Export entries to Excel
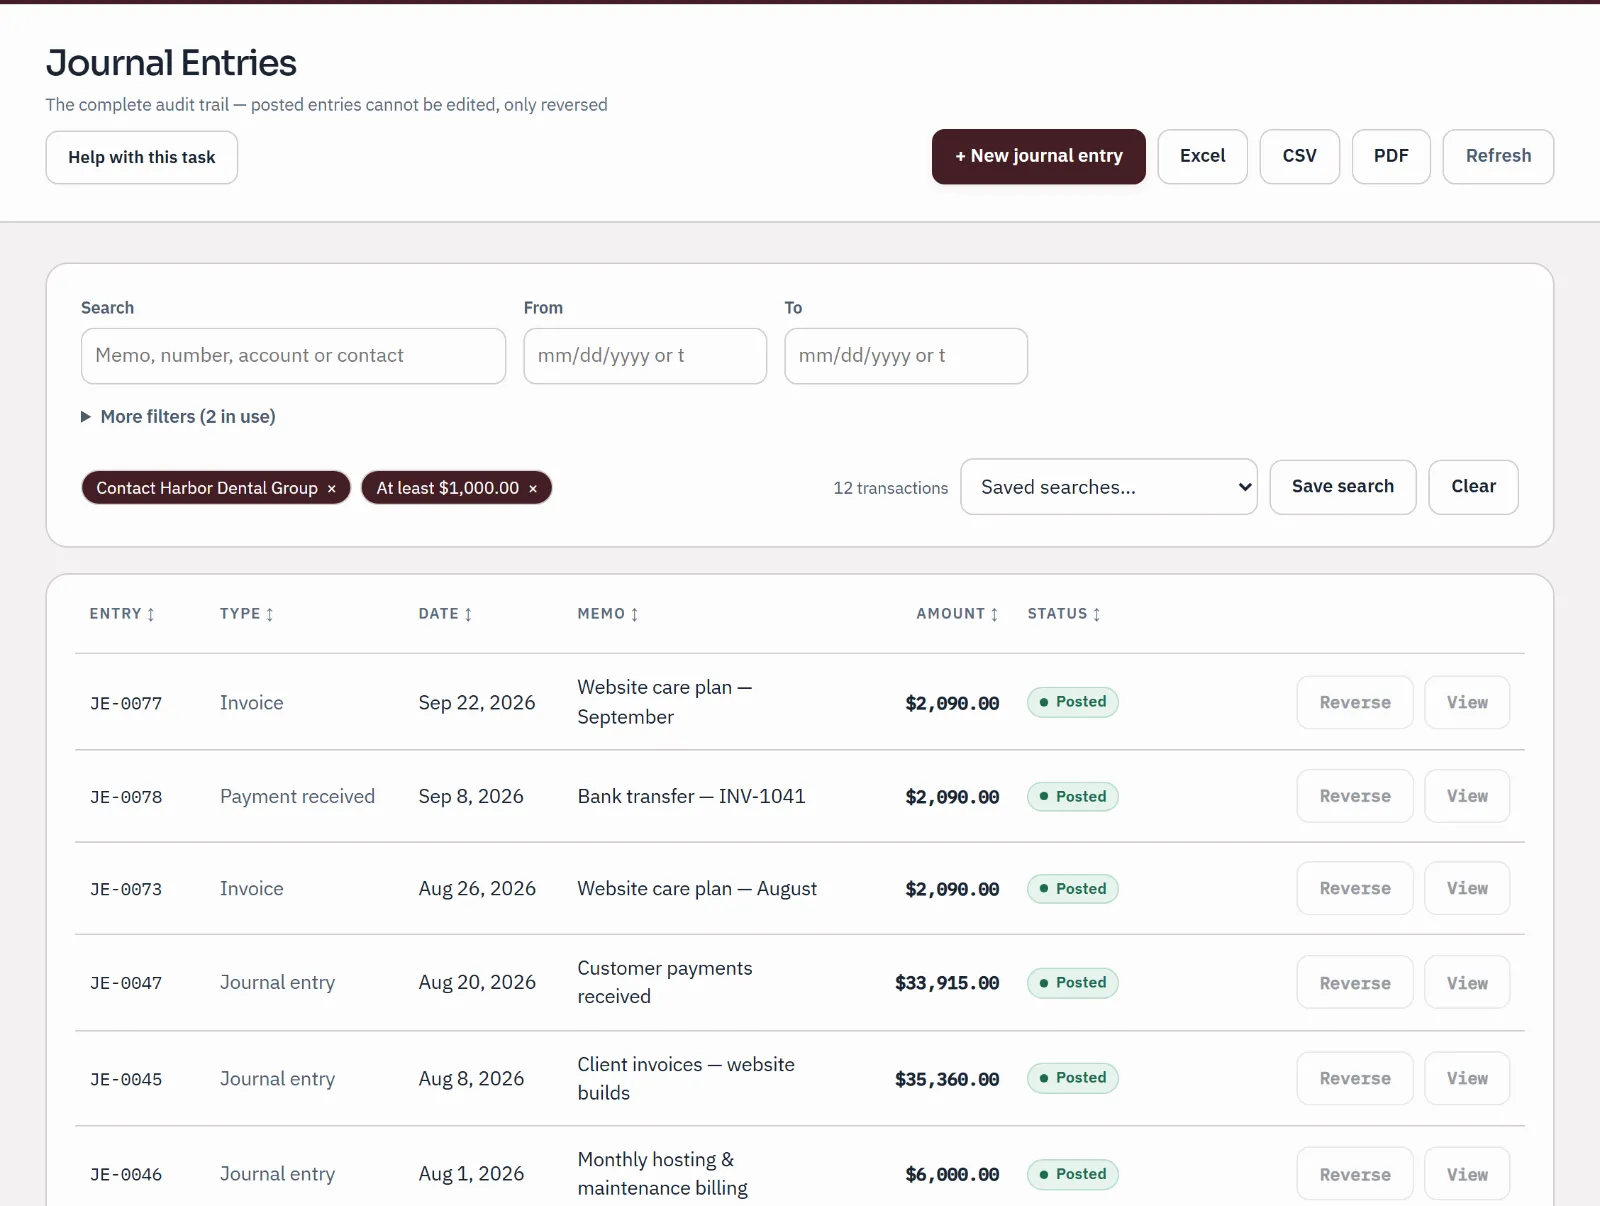This screenshot has width=1600, height=1206. coord(1202,156)
